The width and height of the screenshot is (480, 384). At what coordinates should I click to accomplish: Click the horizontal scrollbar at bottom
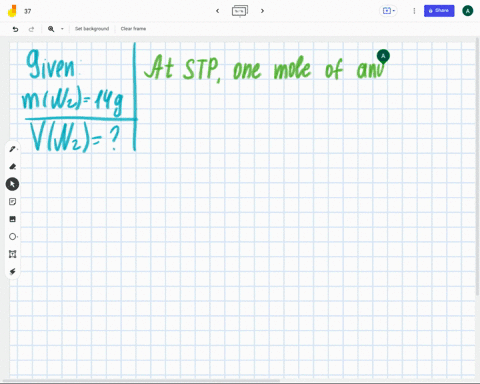(x=141, y=380)
